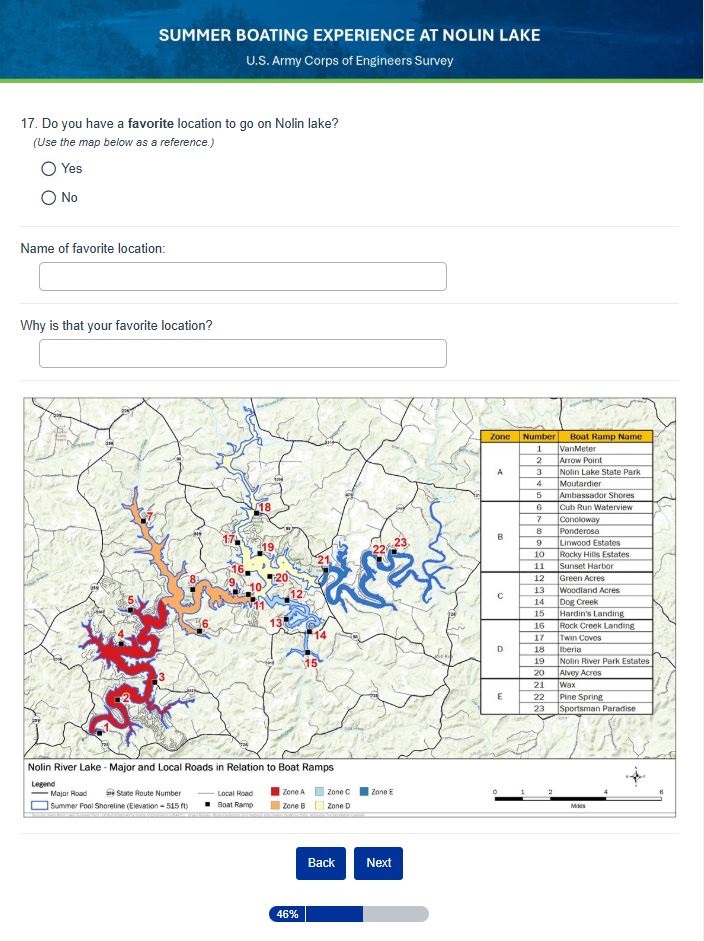Click the 46% survey progress bar

click(x=348, y=914)
